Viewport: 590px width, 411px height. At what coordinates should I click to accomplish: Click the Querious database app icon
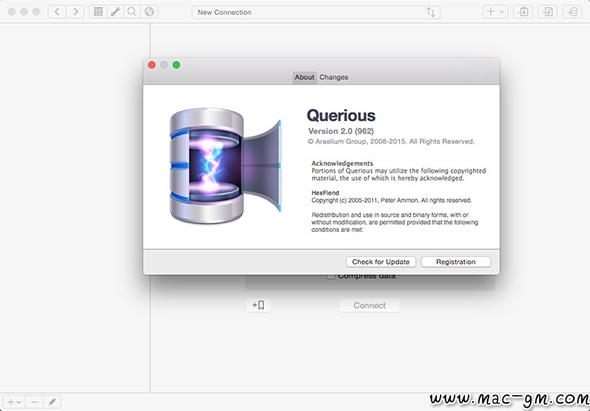(226, 166)
